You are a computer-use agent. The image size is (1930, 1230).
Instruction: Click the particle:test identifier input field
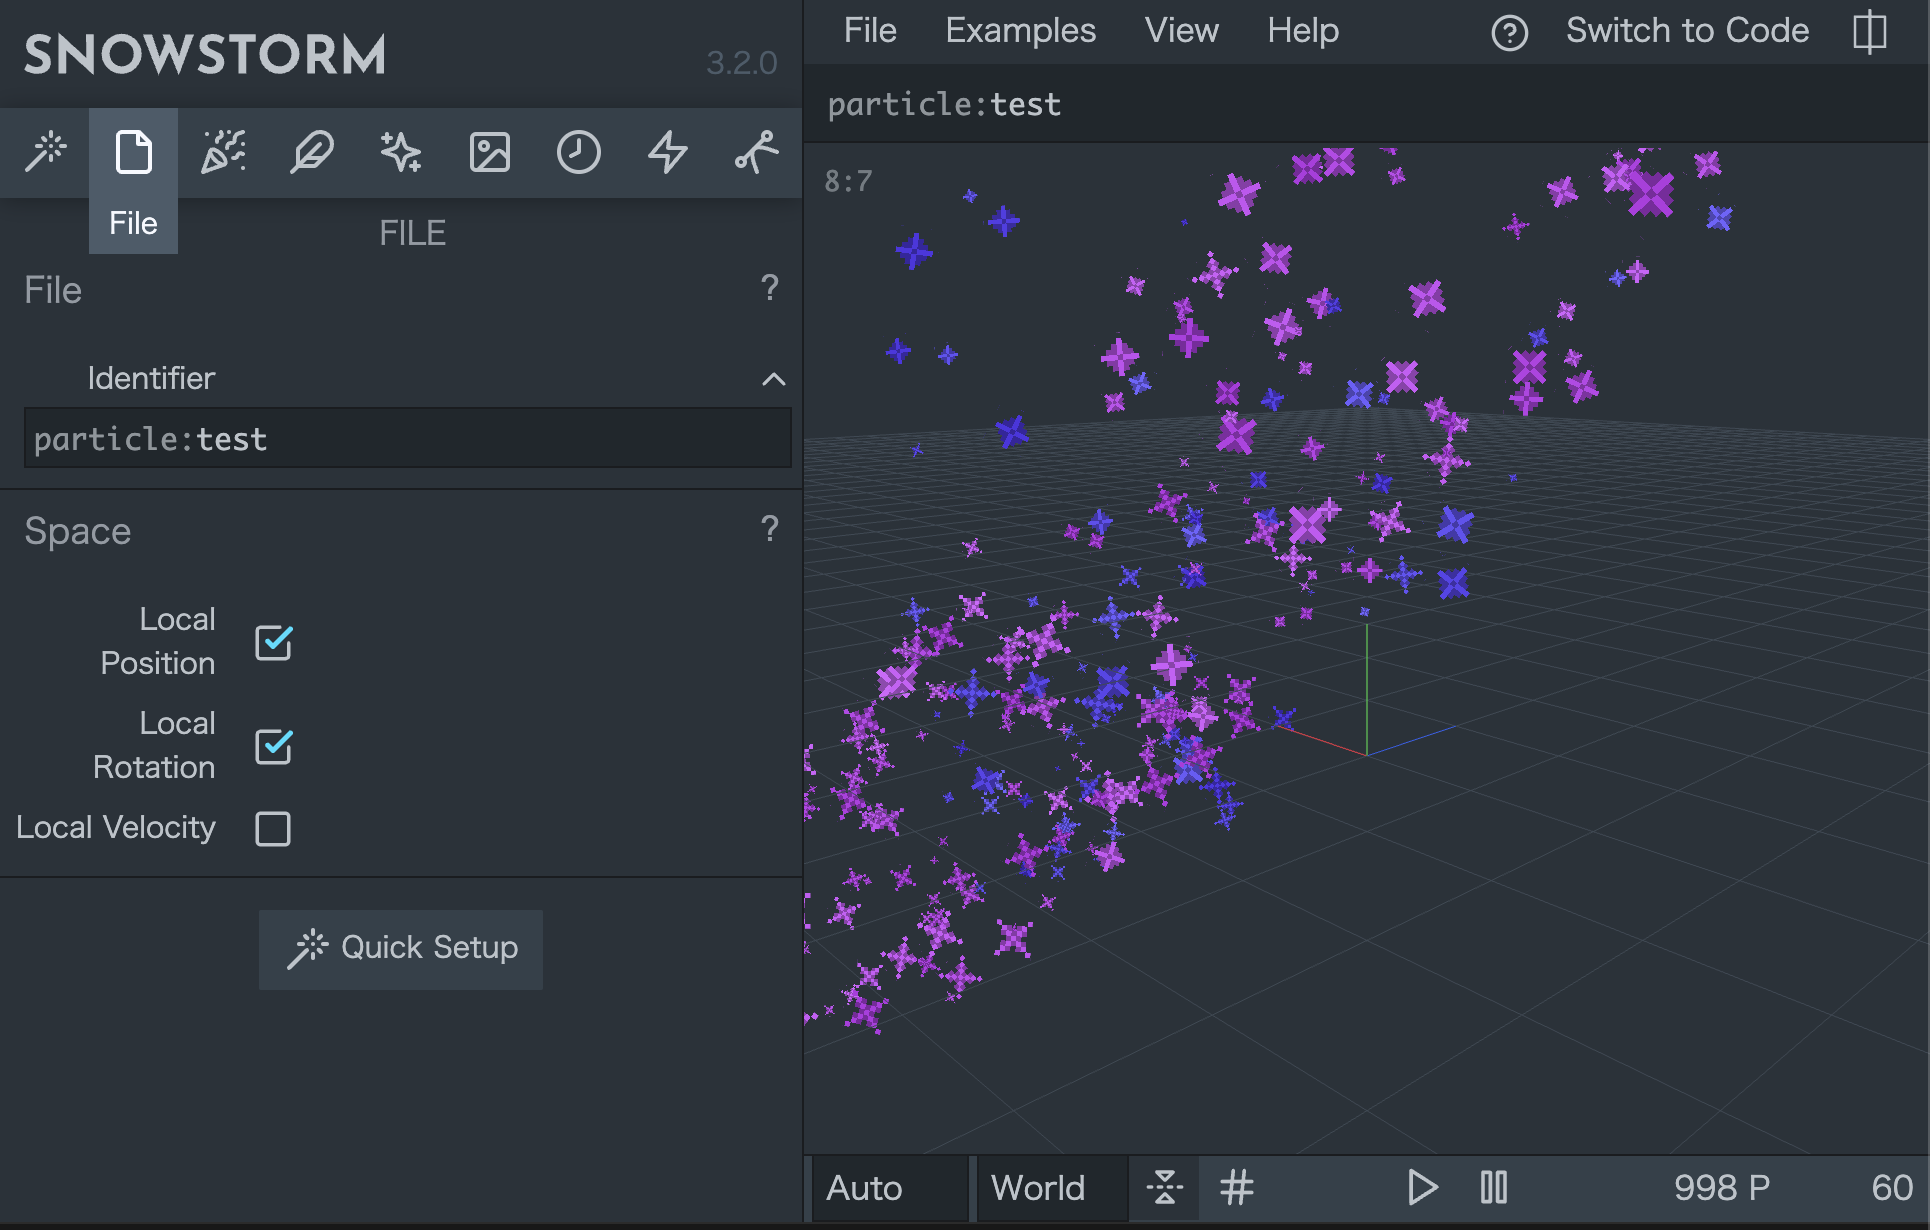(x=407, y=439)
